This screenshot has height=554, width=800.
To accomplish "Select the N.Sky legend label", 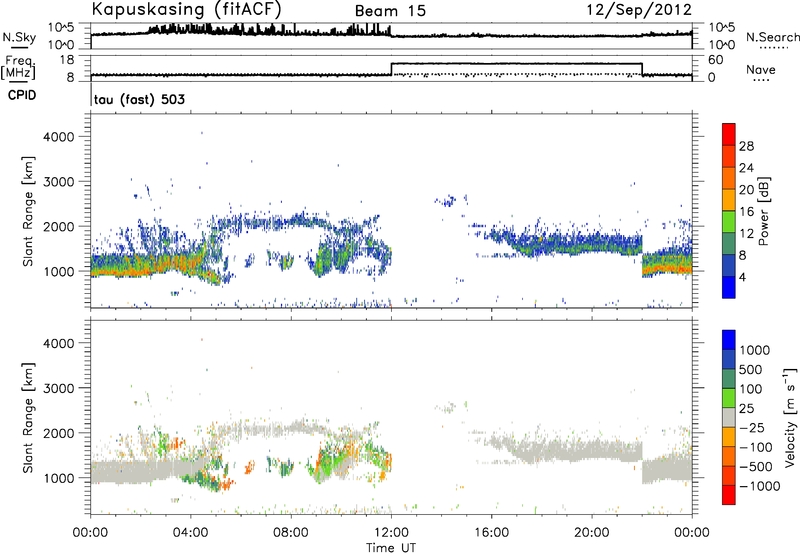I will [x=19, y=37].
